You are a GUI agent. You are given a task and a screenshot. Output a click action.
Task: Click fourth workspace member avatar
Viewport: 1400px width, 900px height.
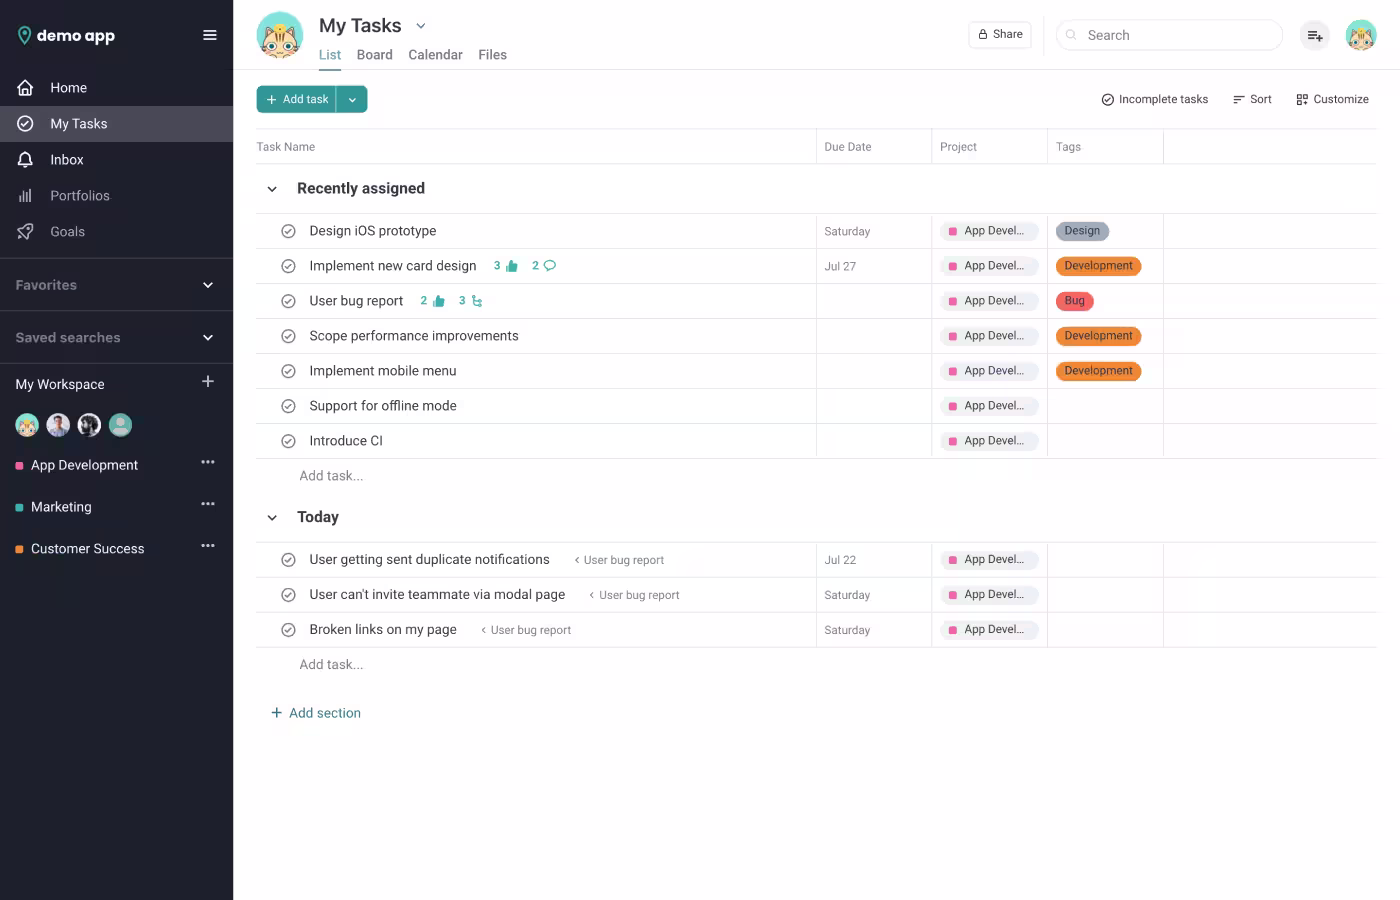[120, 425]
